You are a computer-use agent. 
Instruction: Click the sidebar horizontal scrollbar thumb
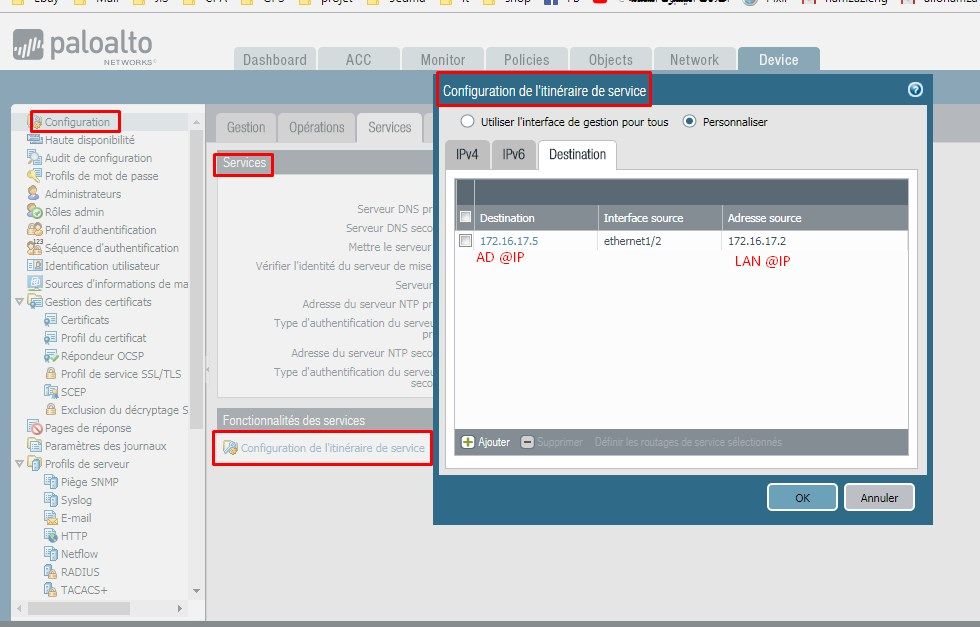(79, 608)
